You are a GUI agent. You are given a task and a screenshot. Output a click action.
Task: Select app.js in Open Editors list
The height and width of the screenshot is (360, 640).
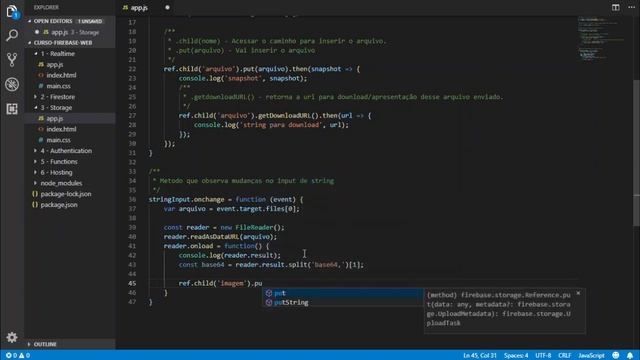70,32
